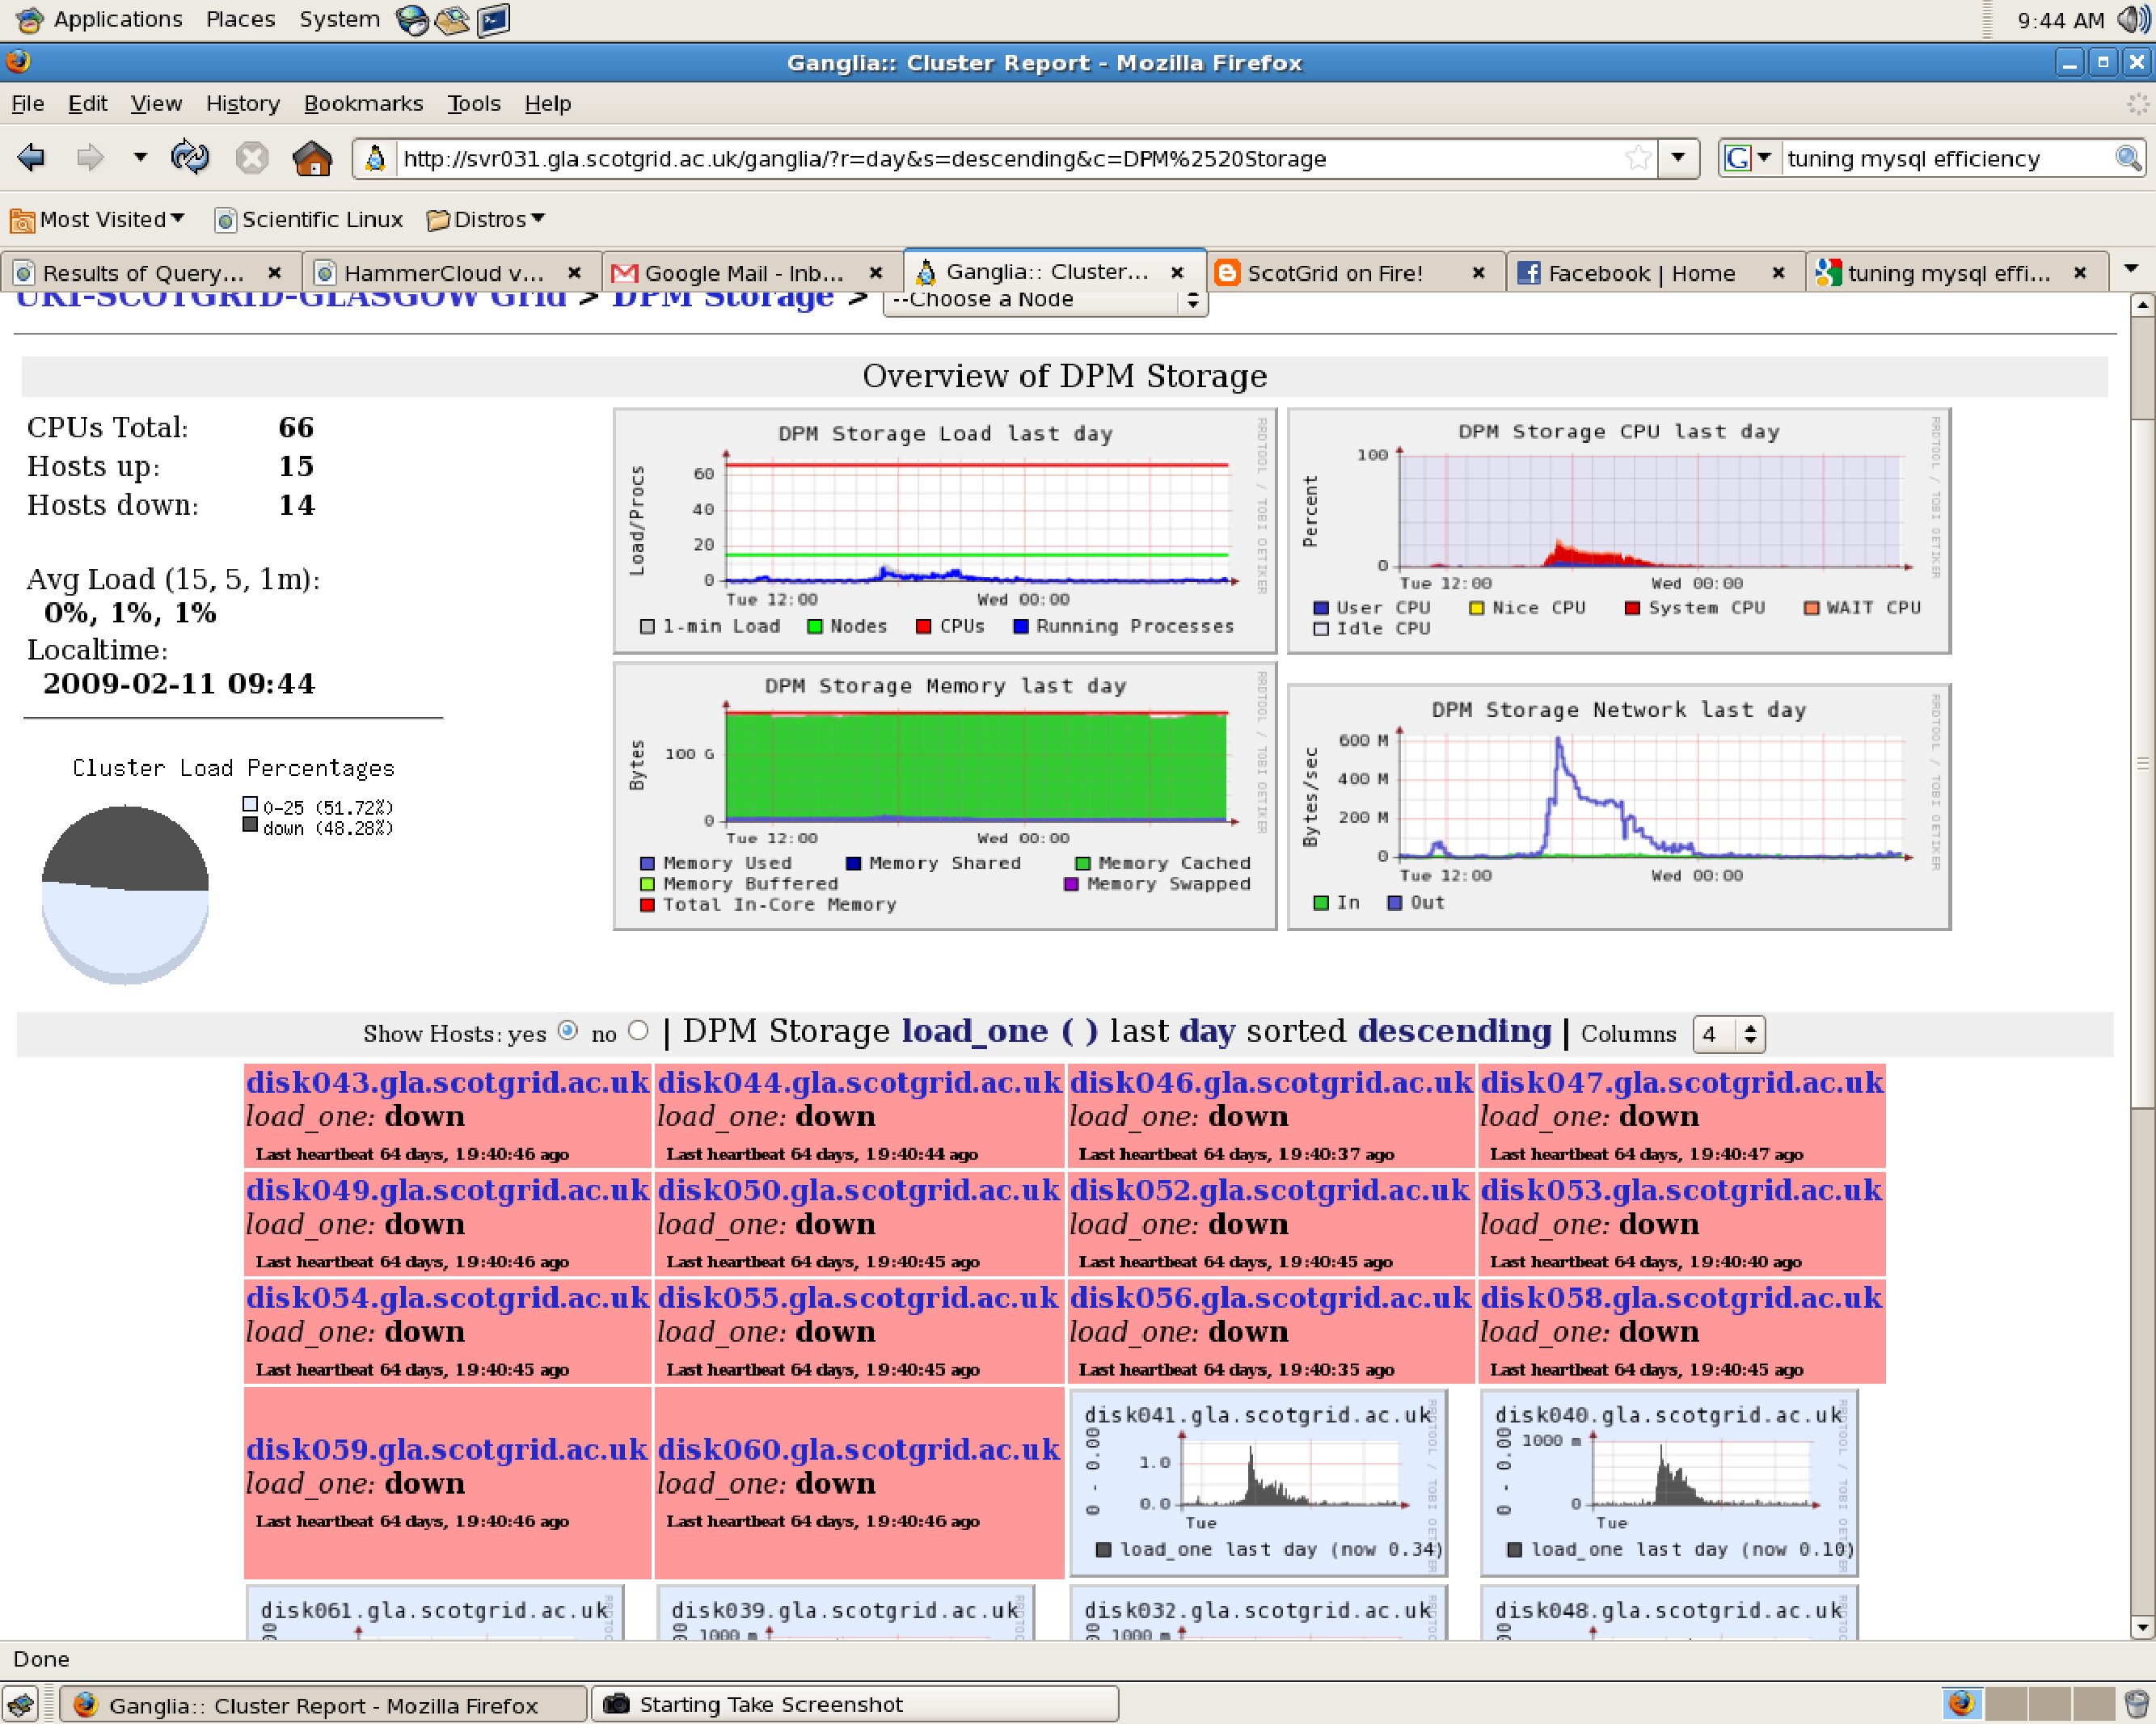Go back with the browser Back arrow
This screenshot has height=1724, width=2156.
pyautogui.click(x=32, y=157)
